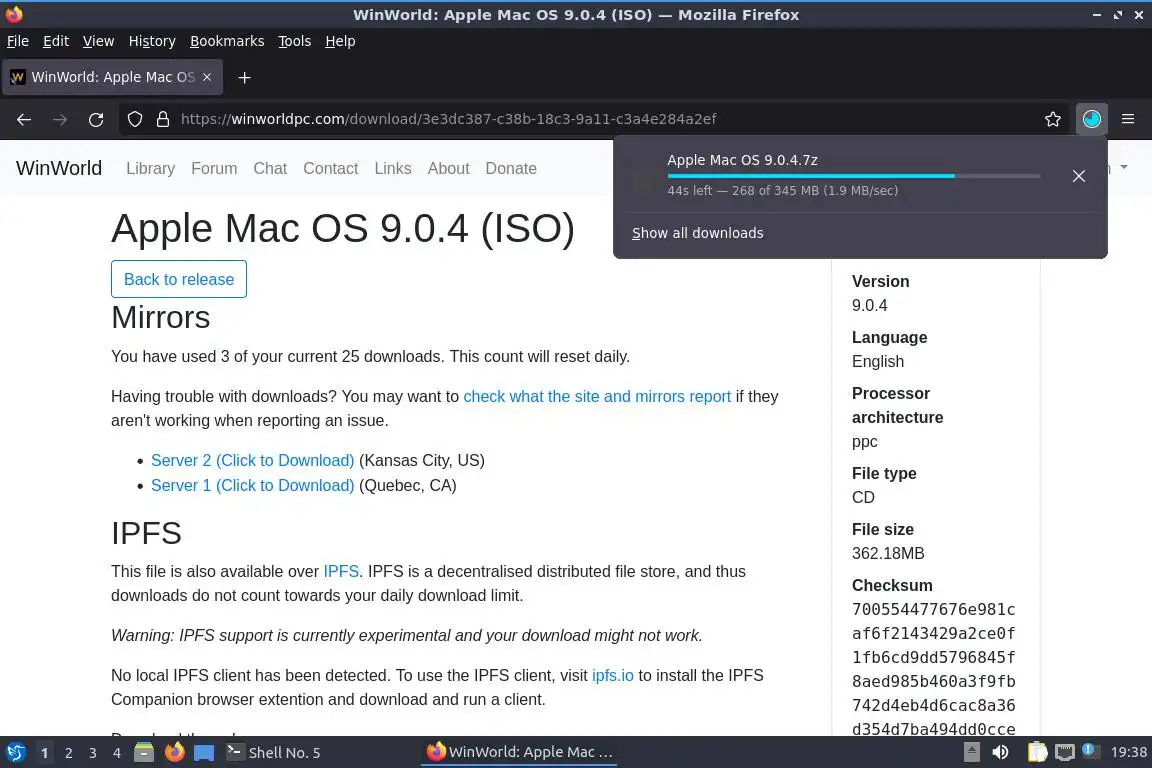Launch Firefox from taskbar quick launch
Image resolution: width=1152 pixels, height=768 pixels.
(174, 752)
